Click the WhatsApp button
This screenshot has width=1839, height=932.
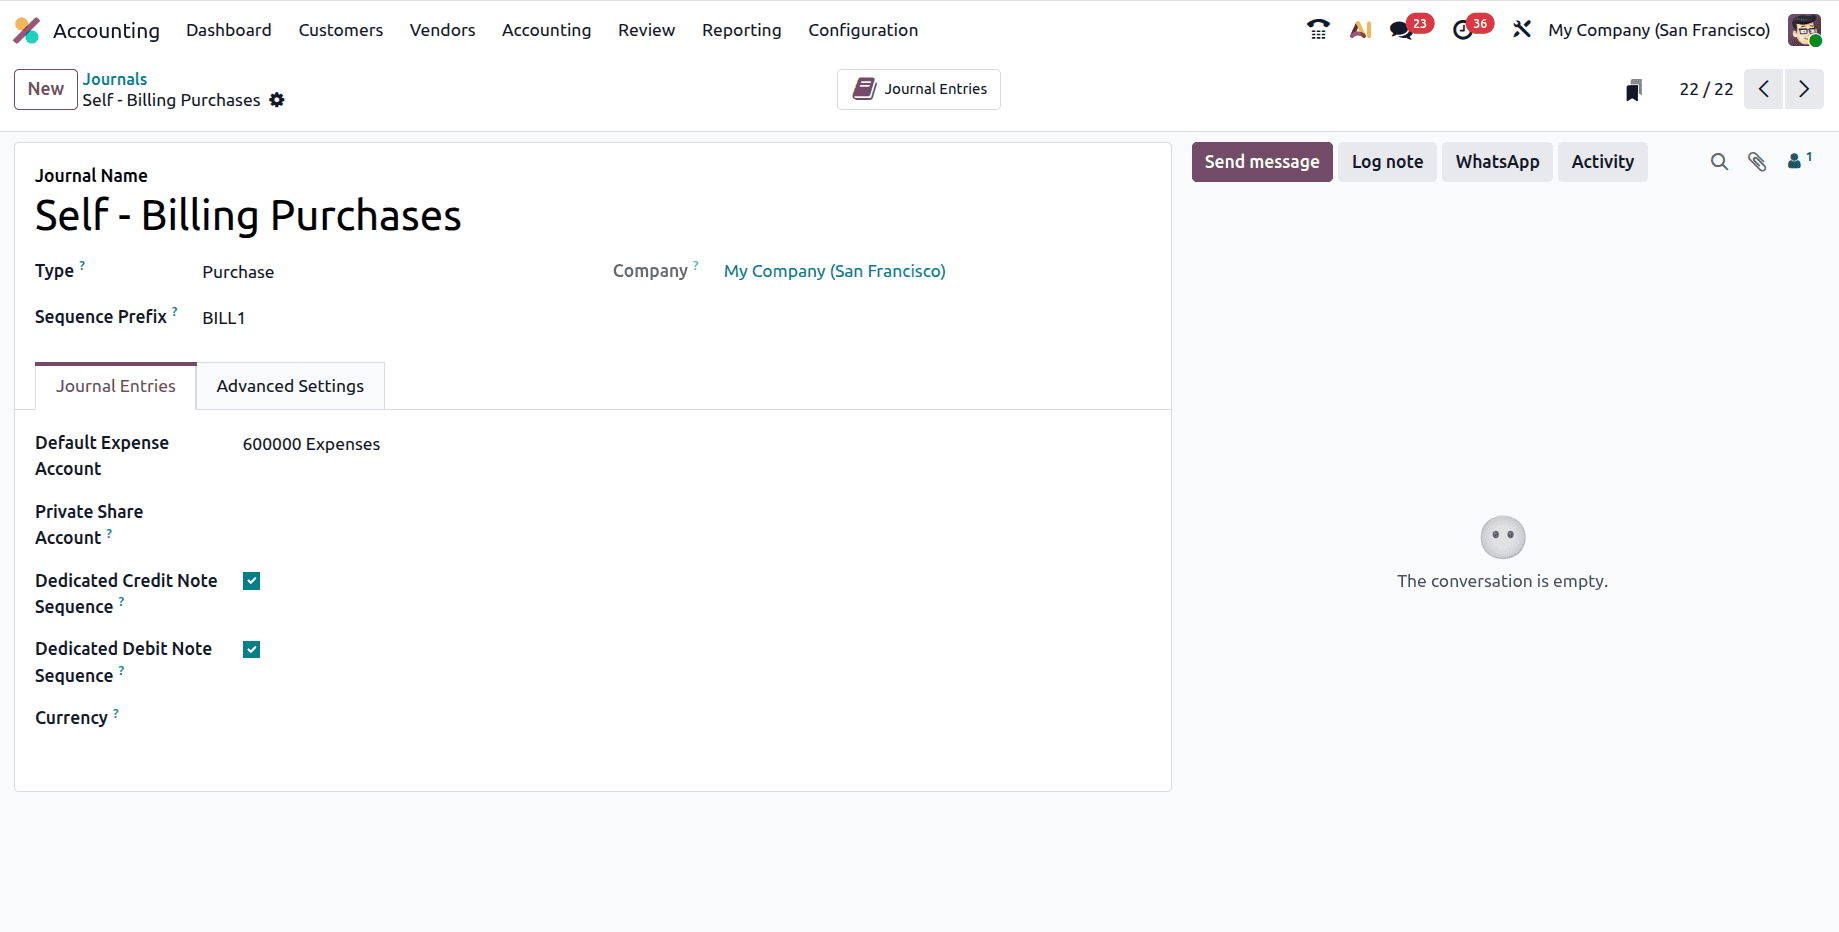click(1497, 162)
